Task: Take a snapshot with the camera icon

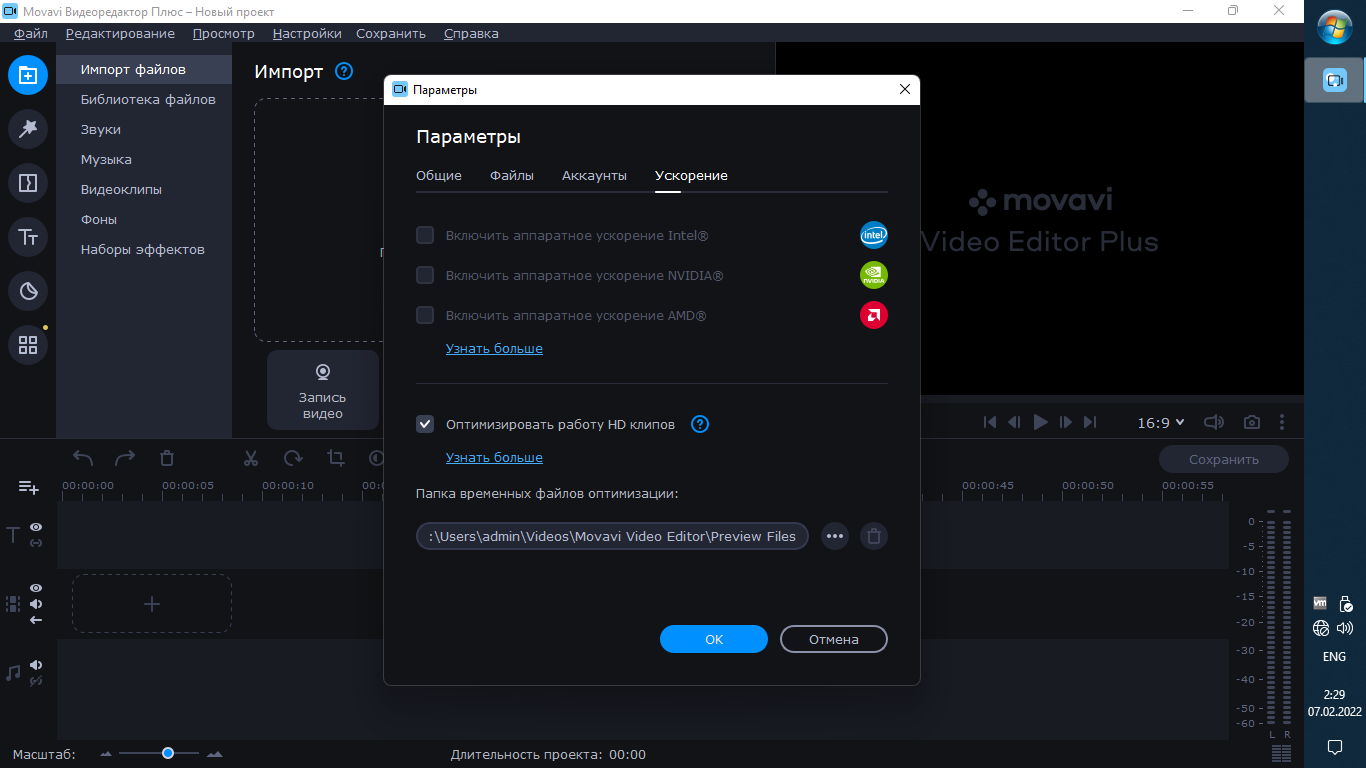Action: 1251,423
